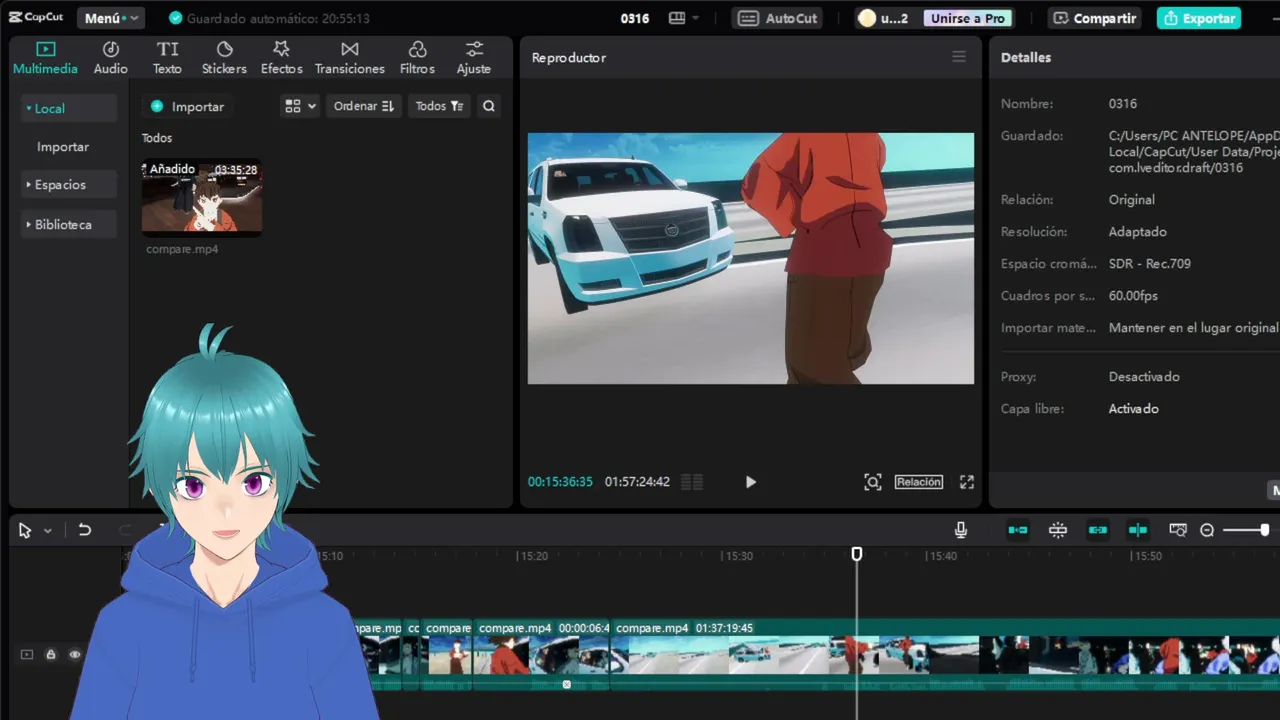Open the Transiciones tab
Screen dimensions: 1280x720
pyautogui.click(x=349, y=58)
